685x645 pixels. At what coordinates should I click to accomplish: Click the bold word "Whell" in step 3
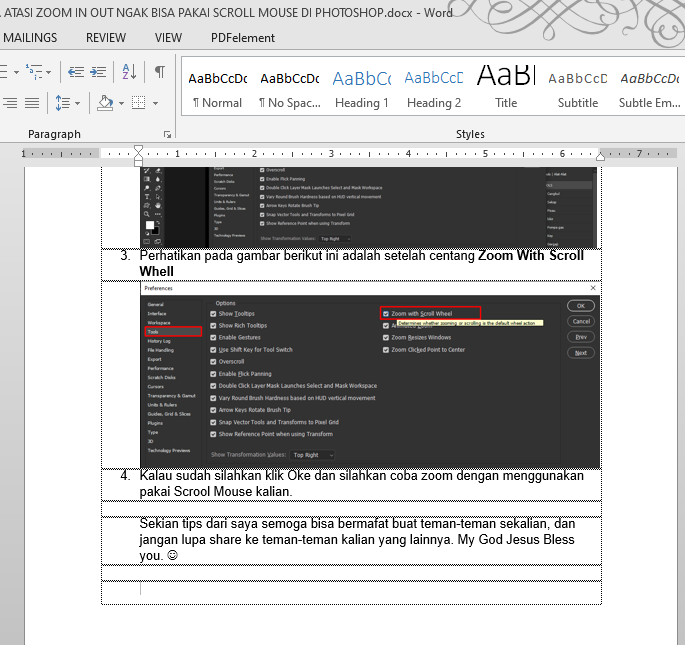click(156, 271)
